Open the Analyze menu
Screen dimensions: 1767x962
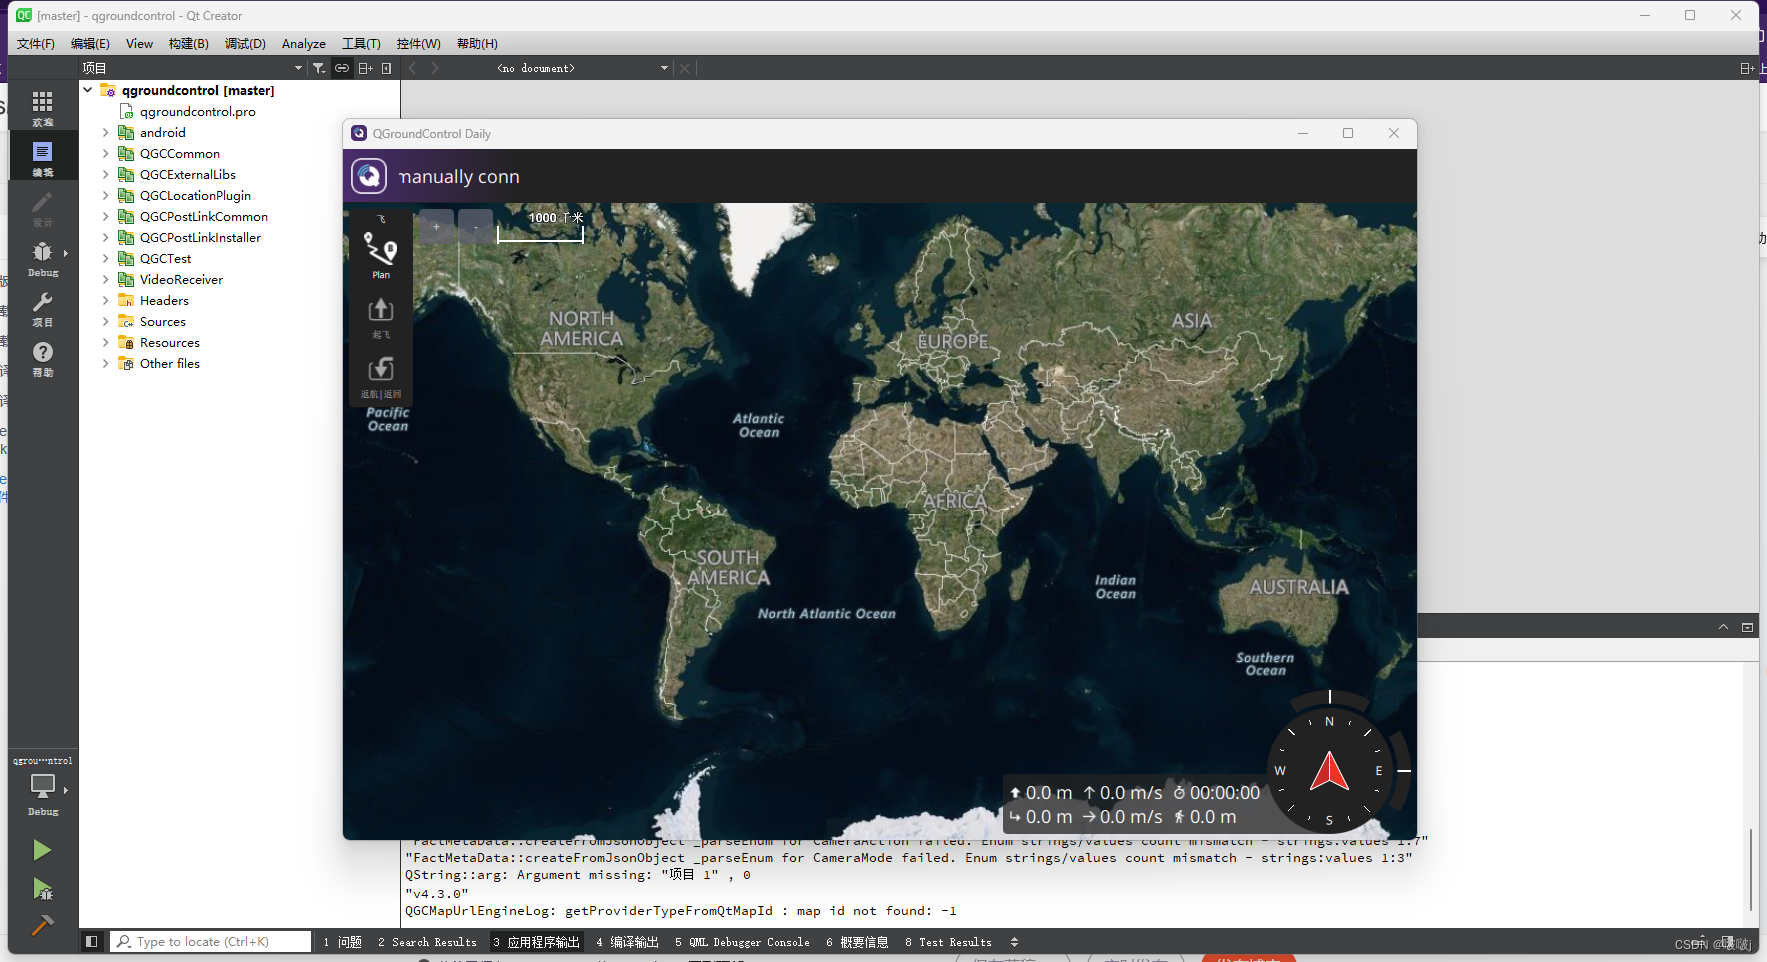pyautogui.click(x=304, y=43)
